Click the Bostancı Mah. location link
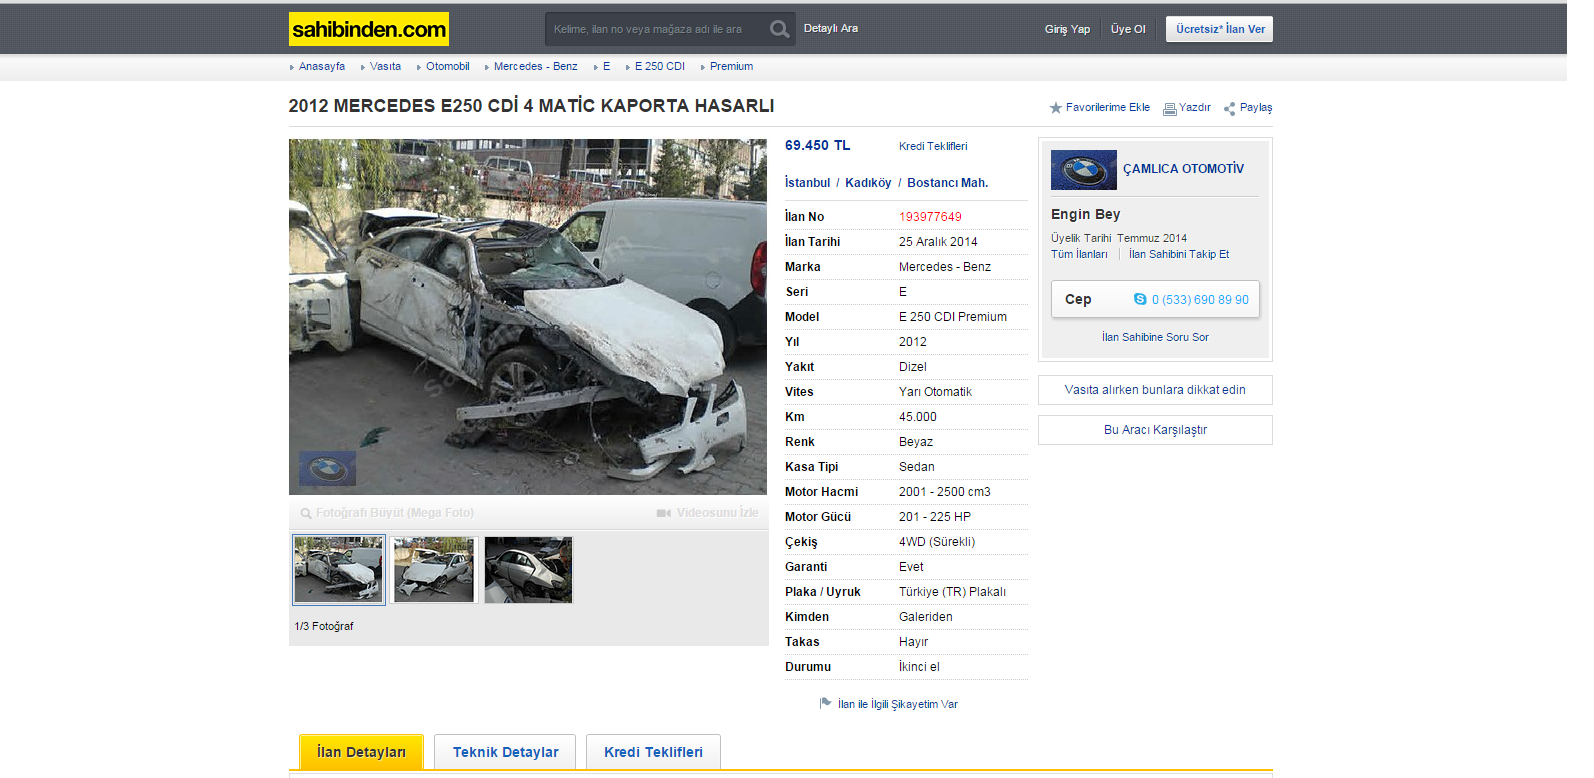The image size is (1594, 778). pos(947,183)
